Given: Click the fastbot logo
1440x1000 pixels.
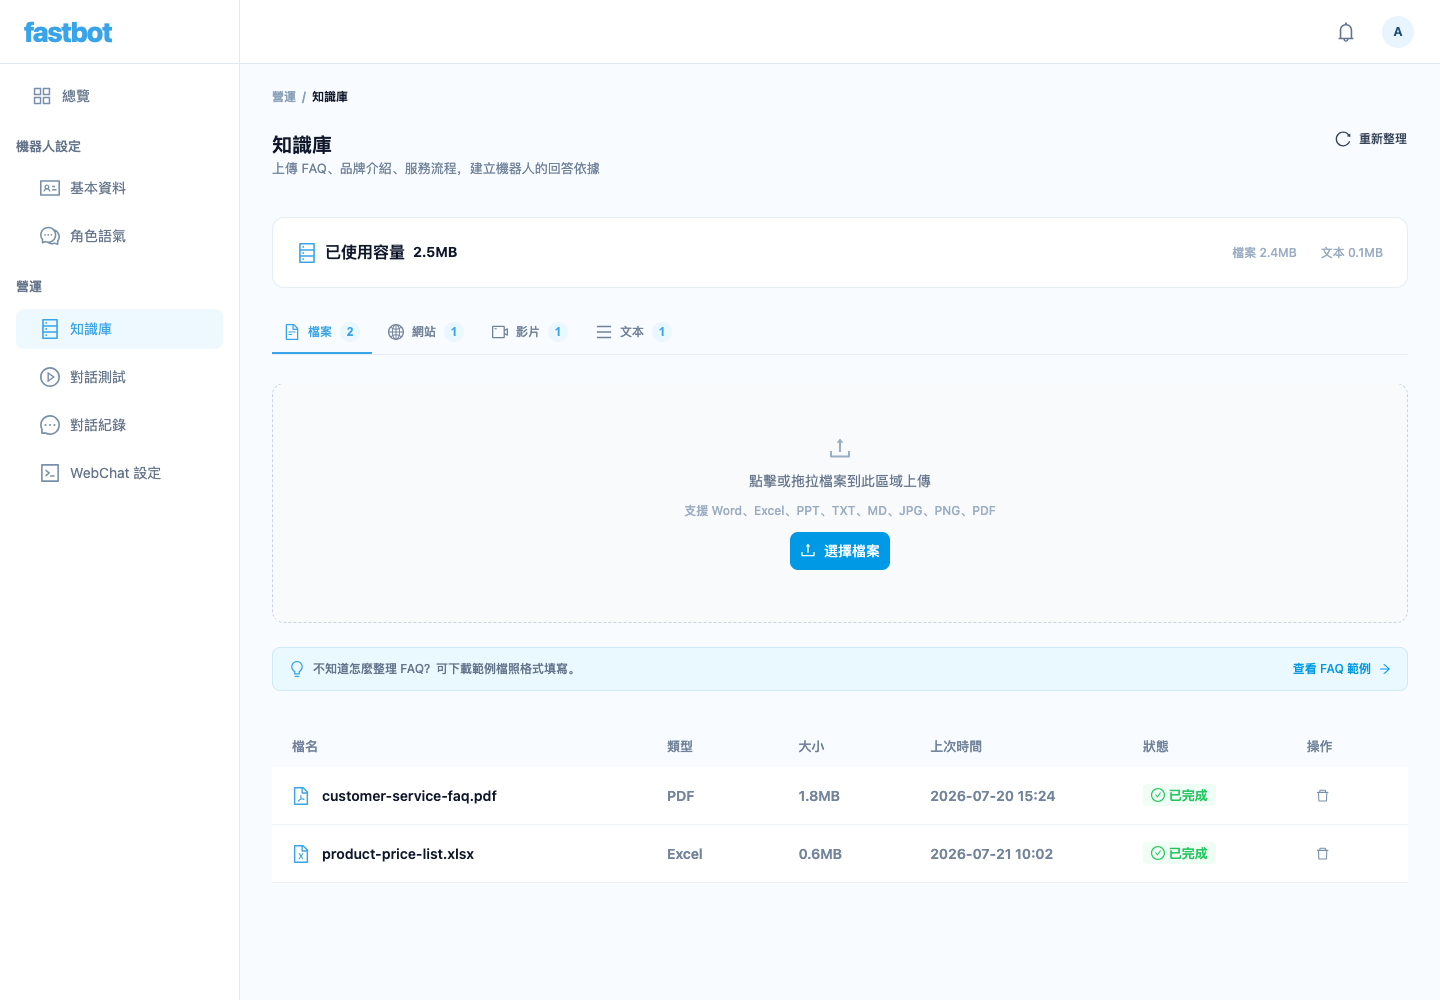Looking at the screenshot, I should click(68, 32).
